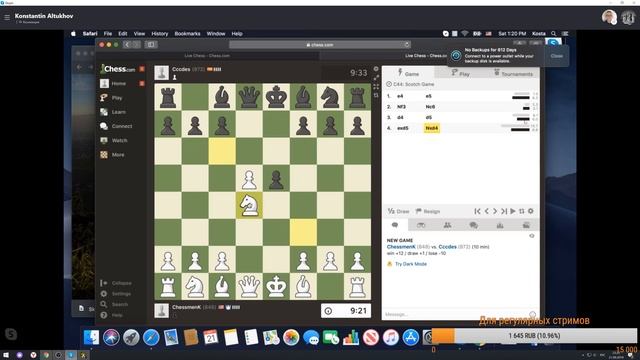
Task: Select the white knight on d4
Action: pos(249,205)
